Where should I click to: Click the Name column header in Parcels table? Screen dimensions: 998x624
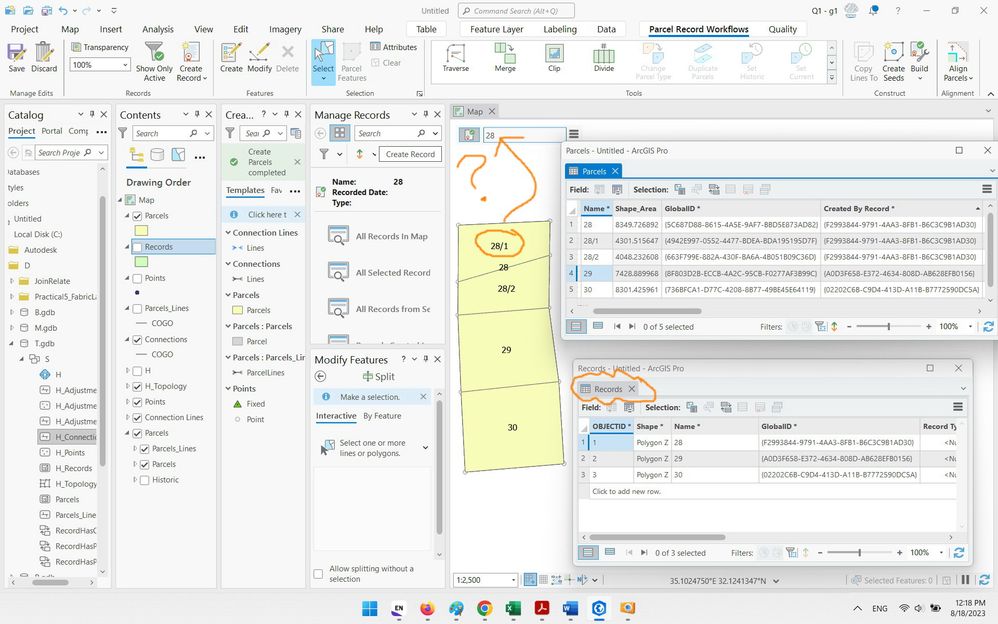[x=596, y=208]
